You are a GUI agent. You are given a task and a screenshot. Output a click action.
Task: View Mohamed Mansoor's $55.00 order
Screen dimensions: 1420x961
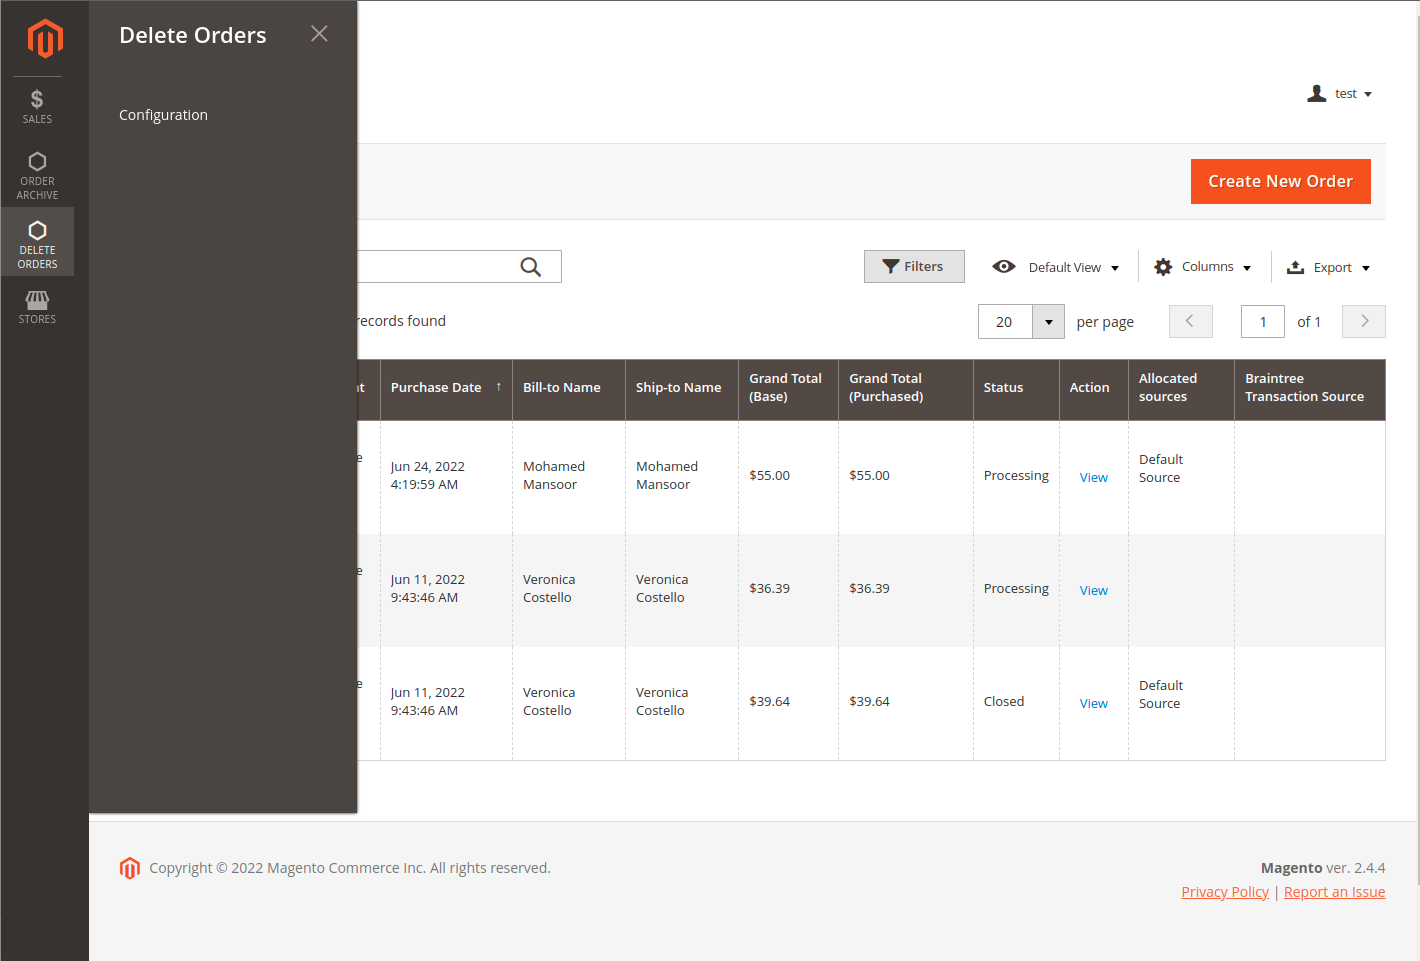(x=1093, y=478)
